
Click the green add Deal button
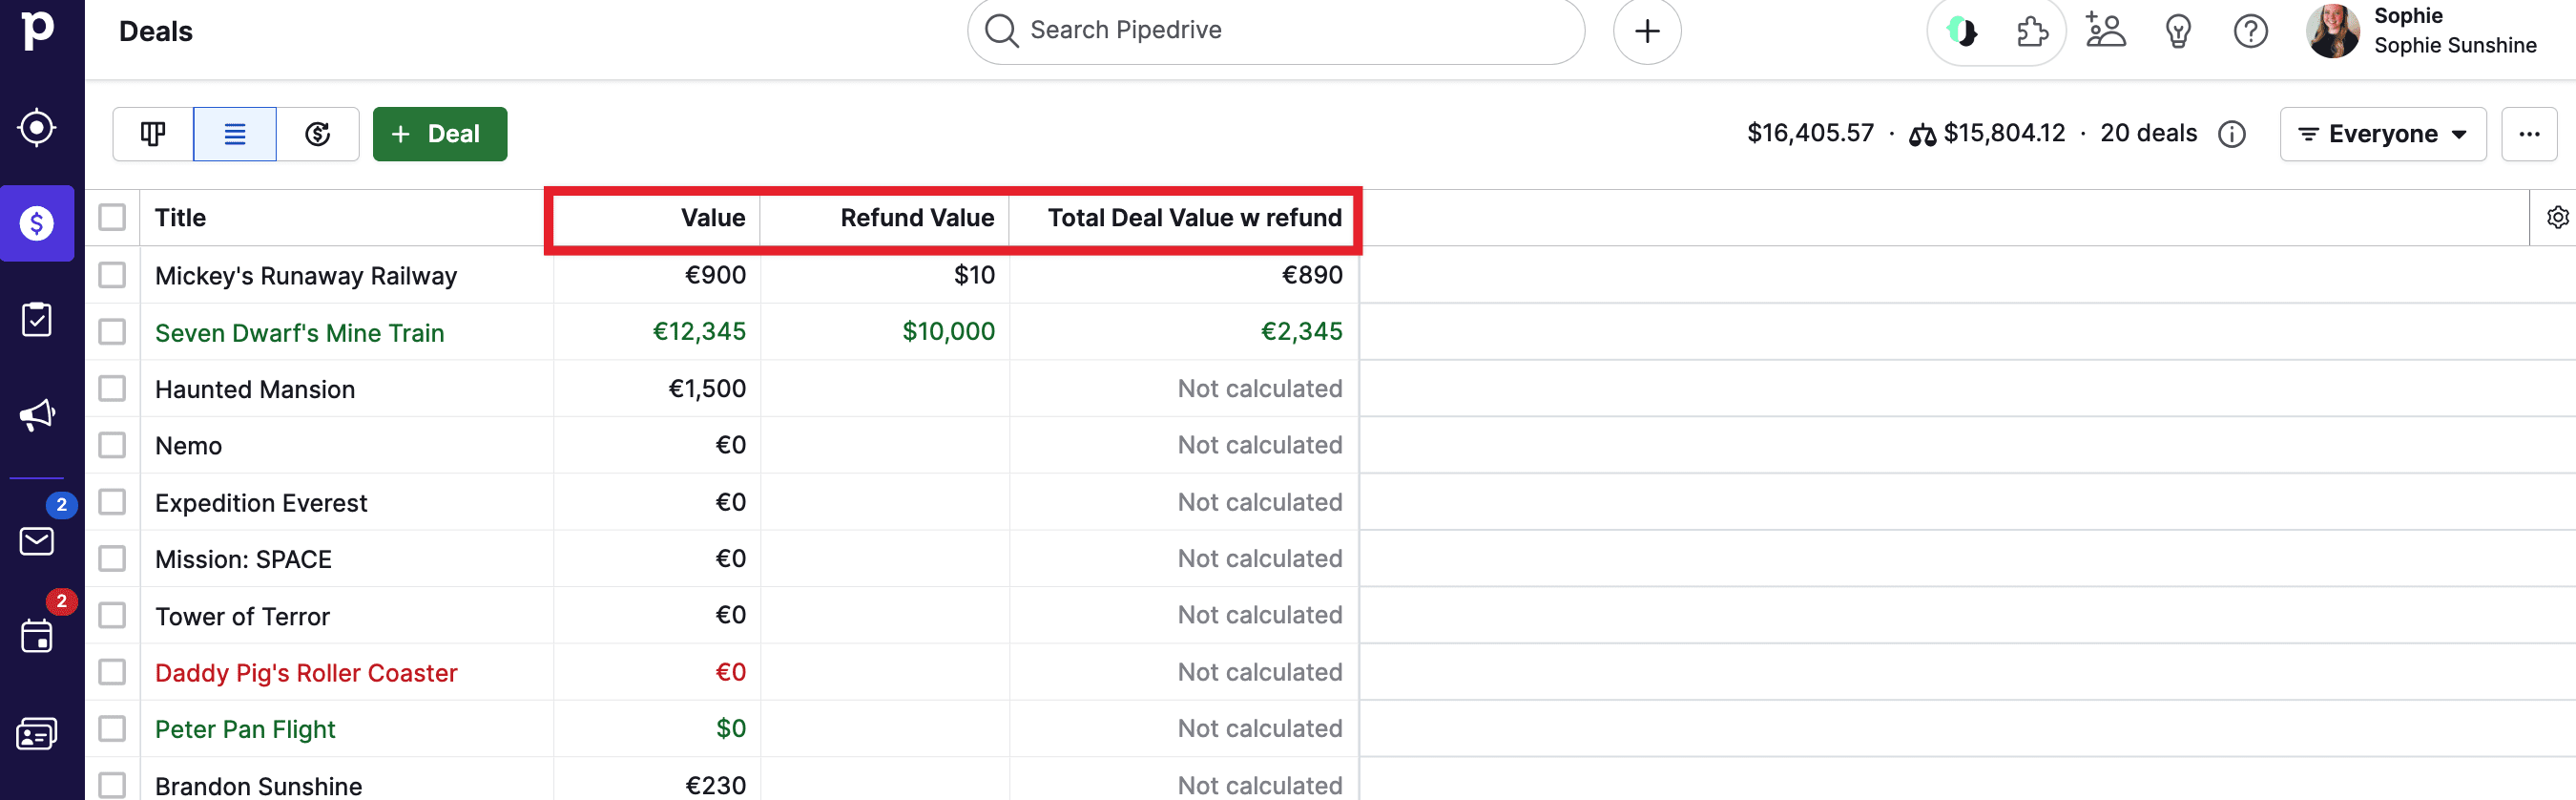click(x=439, y=134)
